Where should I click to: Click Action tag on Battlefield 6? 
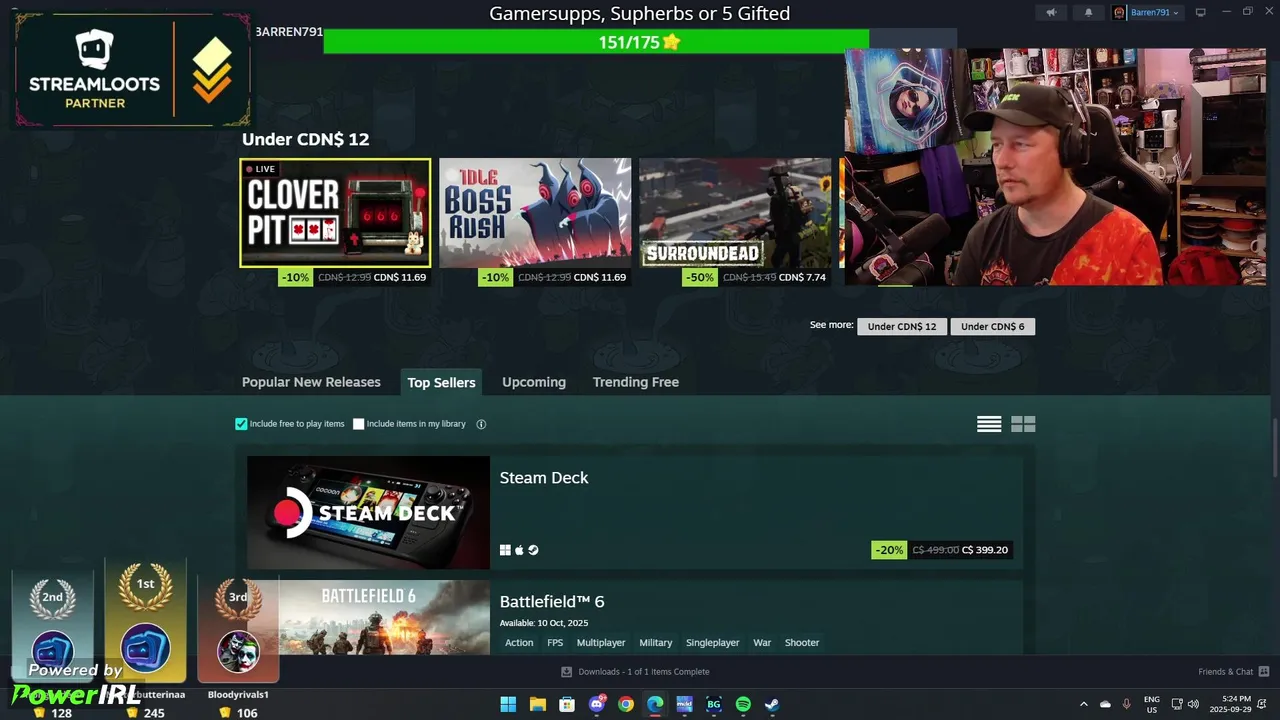click(x=519, y=643)
